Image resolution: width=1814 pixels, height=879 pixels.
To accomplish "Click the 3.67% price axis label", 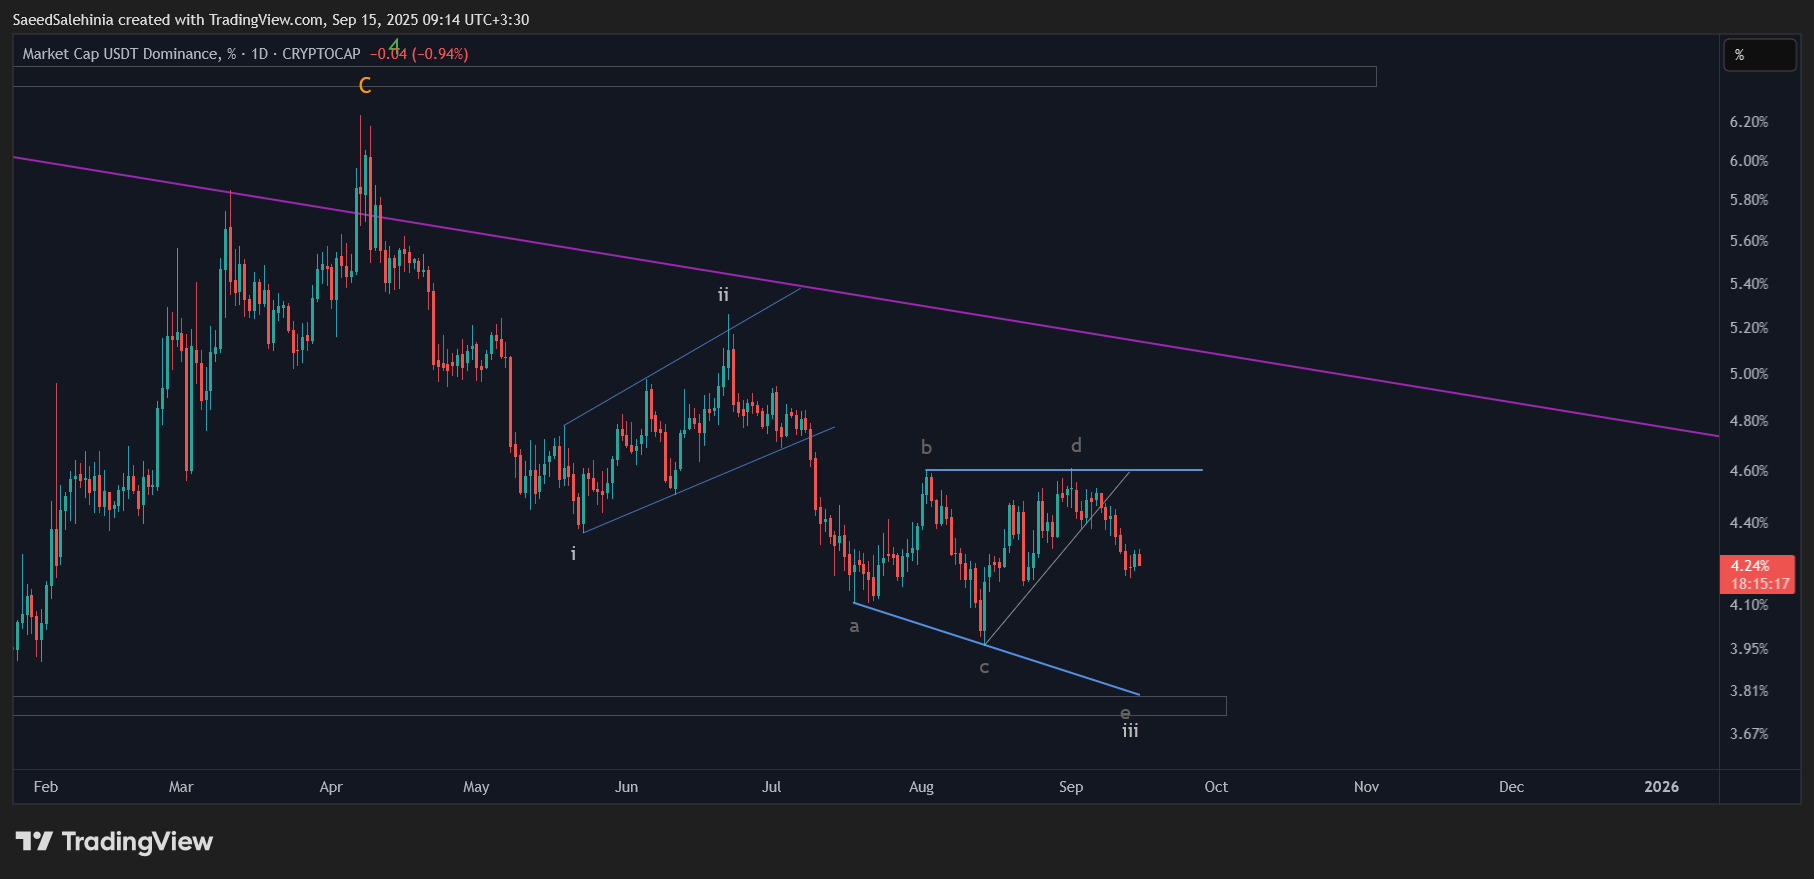I will [x=1749, y=734].
